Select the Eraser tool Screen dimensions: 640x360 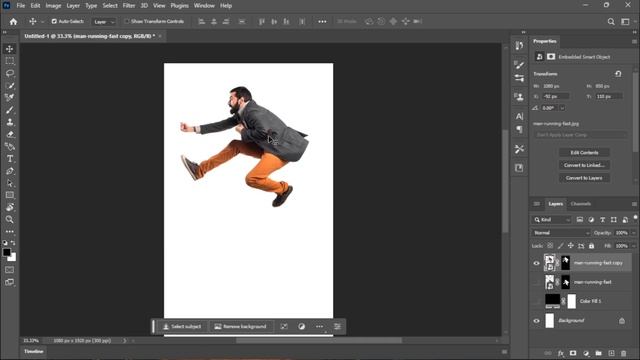(9, 134)
